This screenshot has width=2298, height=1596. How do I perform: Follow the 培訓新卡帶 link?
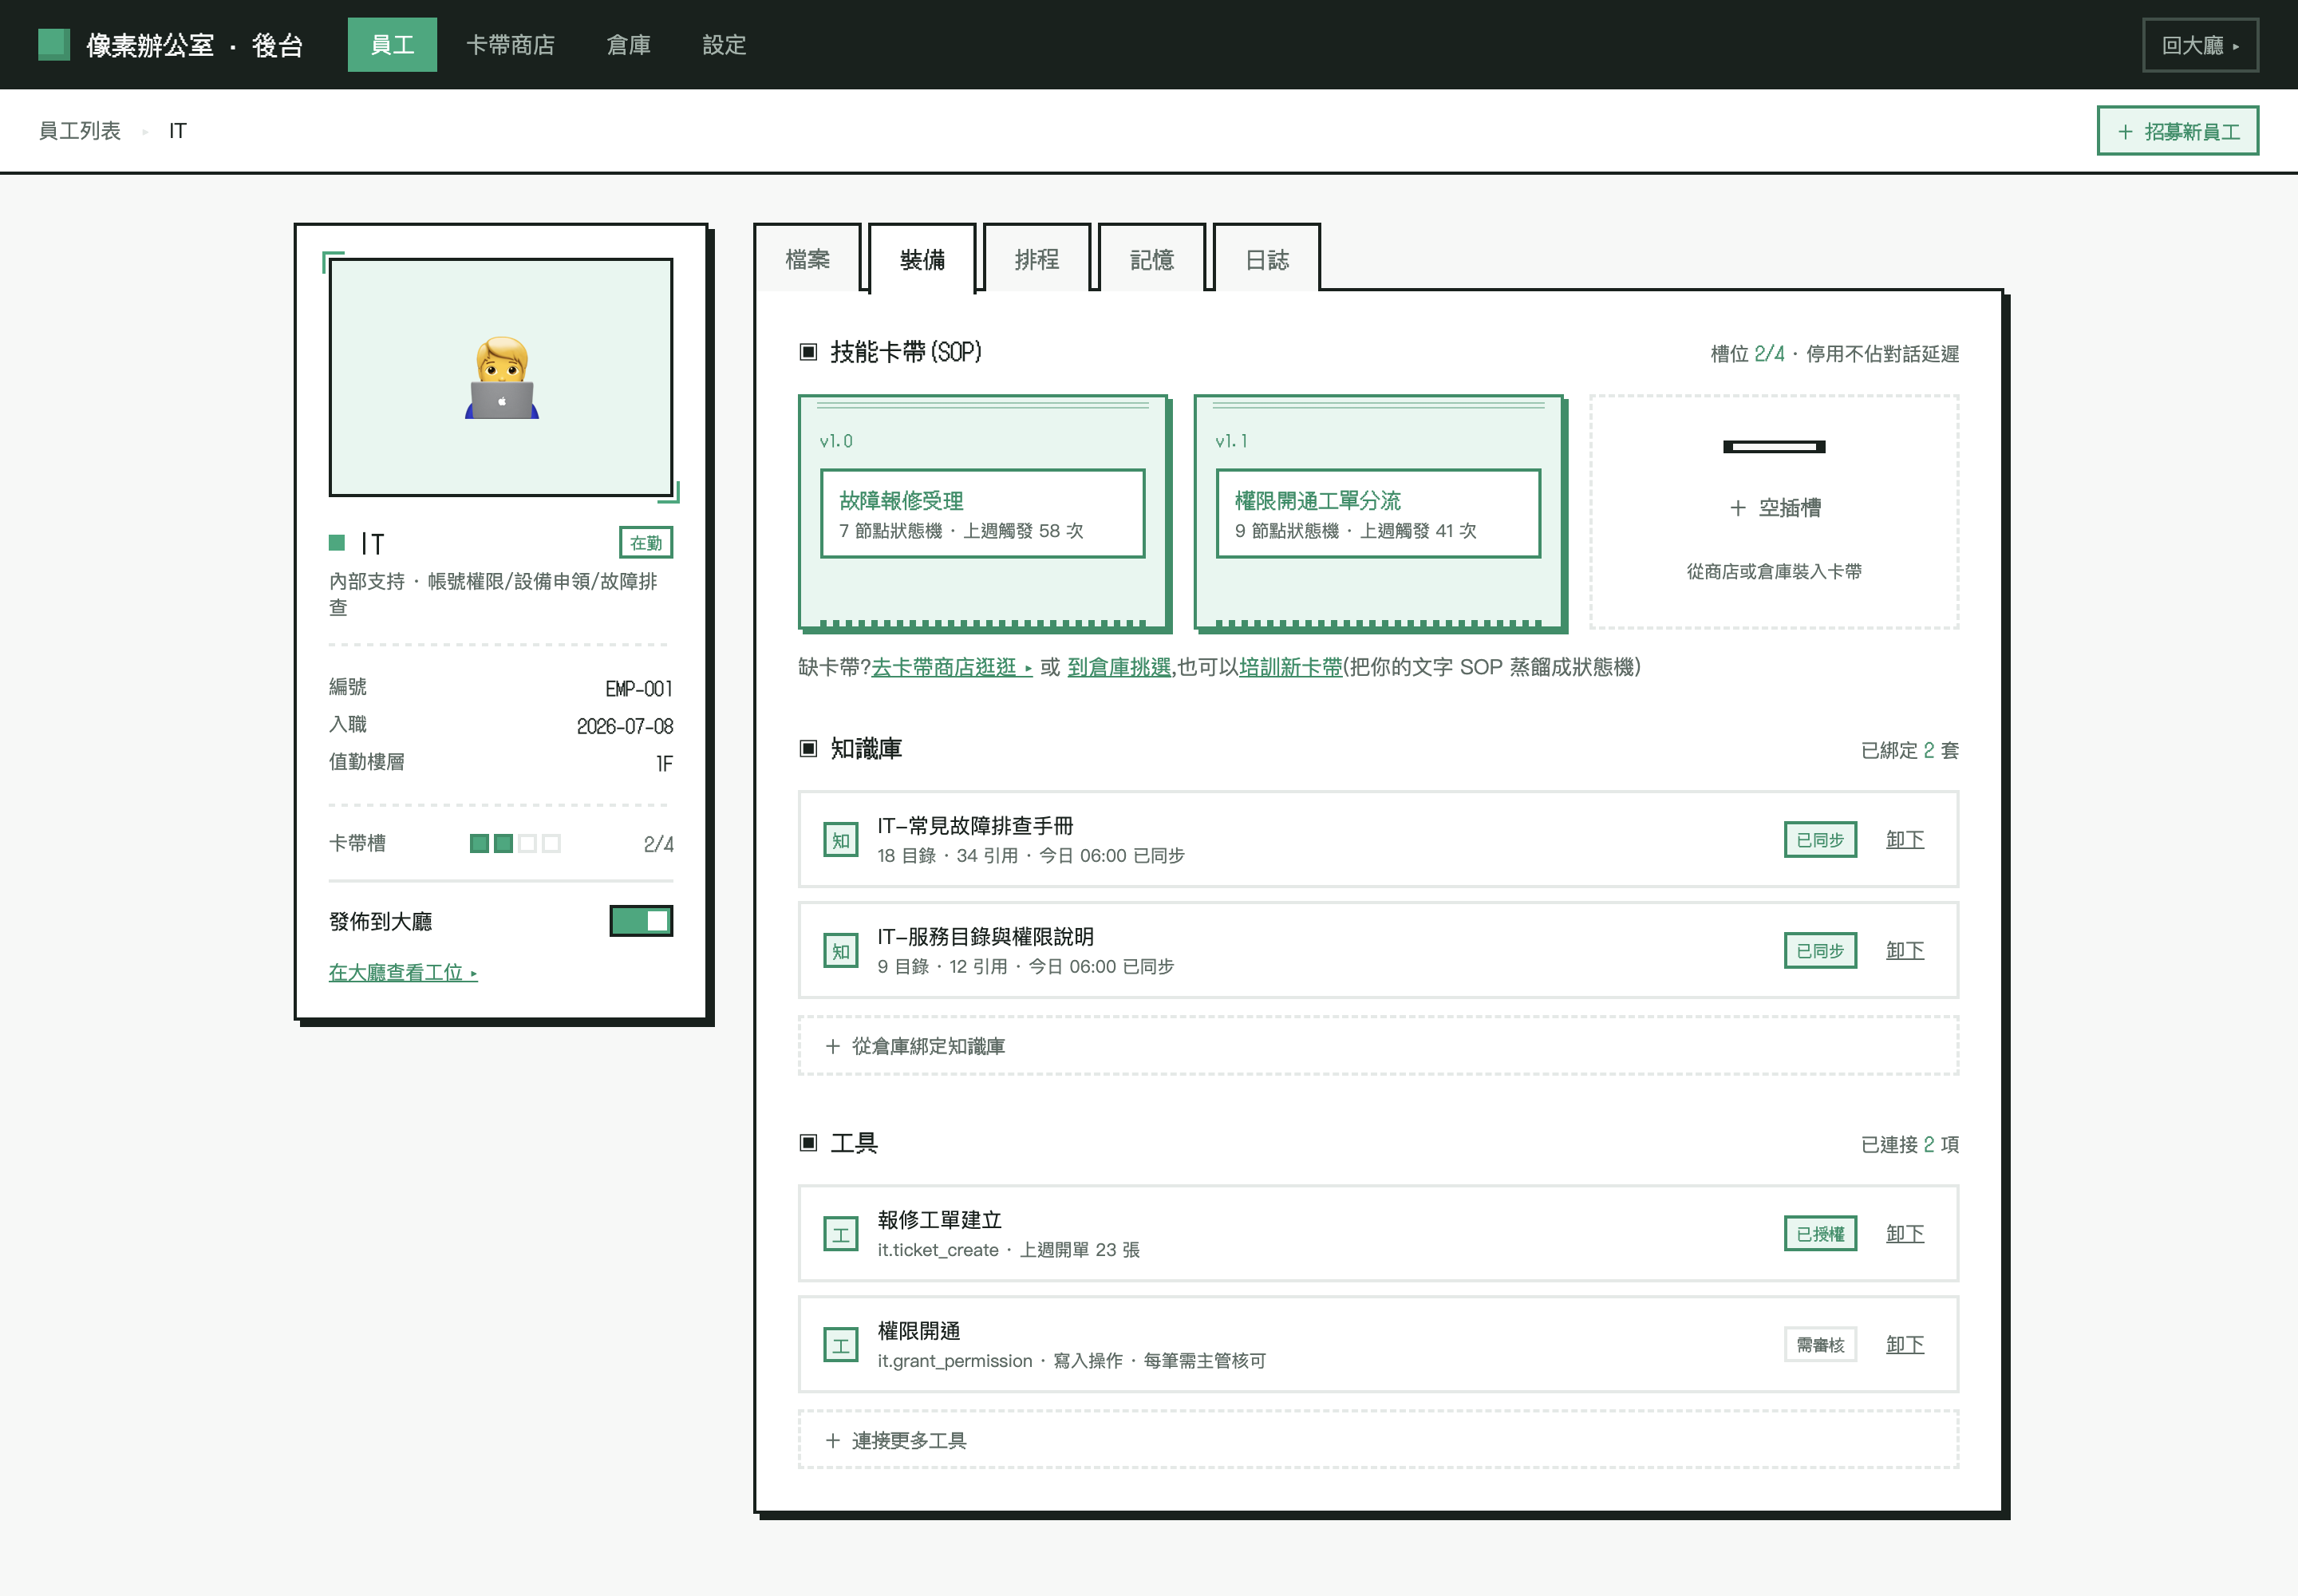[x=1290, y=667]
